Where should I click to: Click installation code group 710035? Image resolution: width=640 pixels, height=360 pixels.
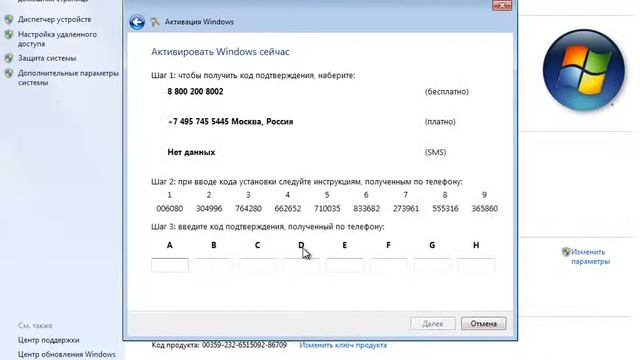coord(327,209)
